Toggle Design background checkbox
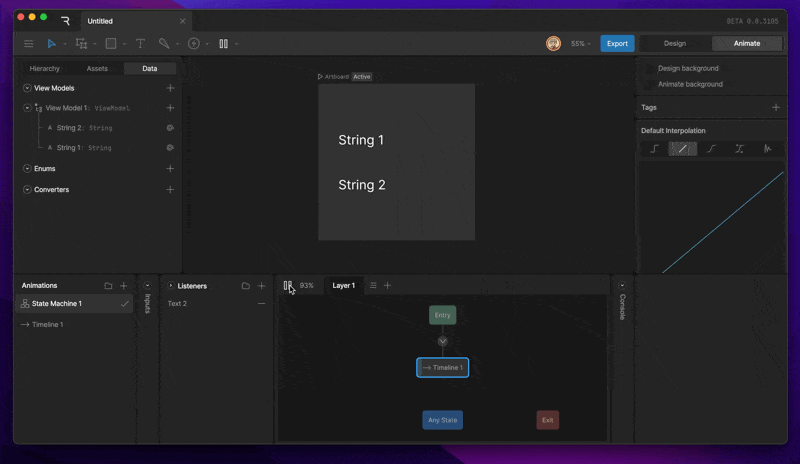This screenshot has height=464, width=800. 649,68
